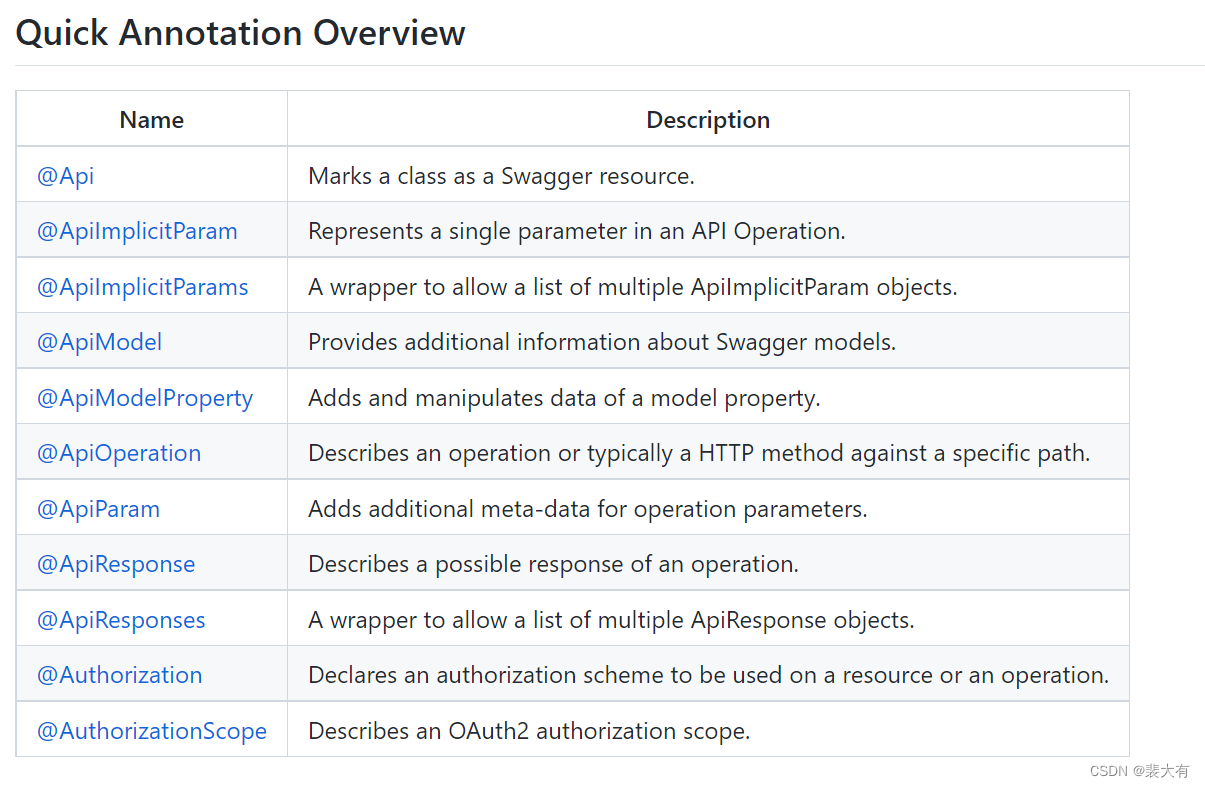Open the @Authorization annotation page

[x=119, y=674]
